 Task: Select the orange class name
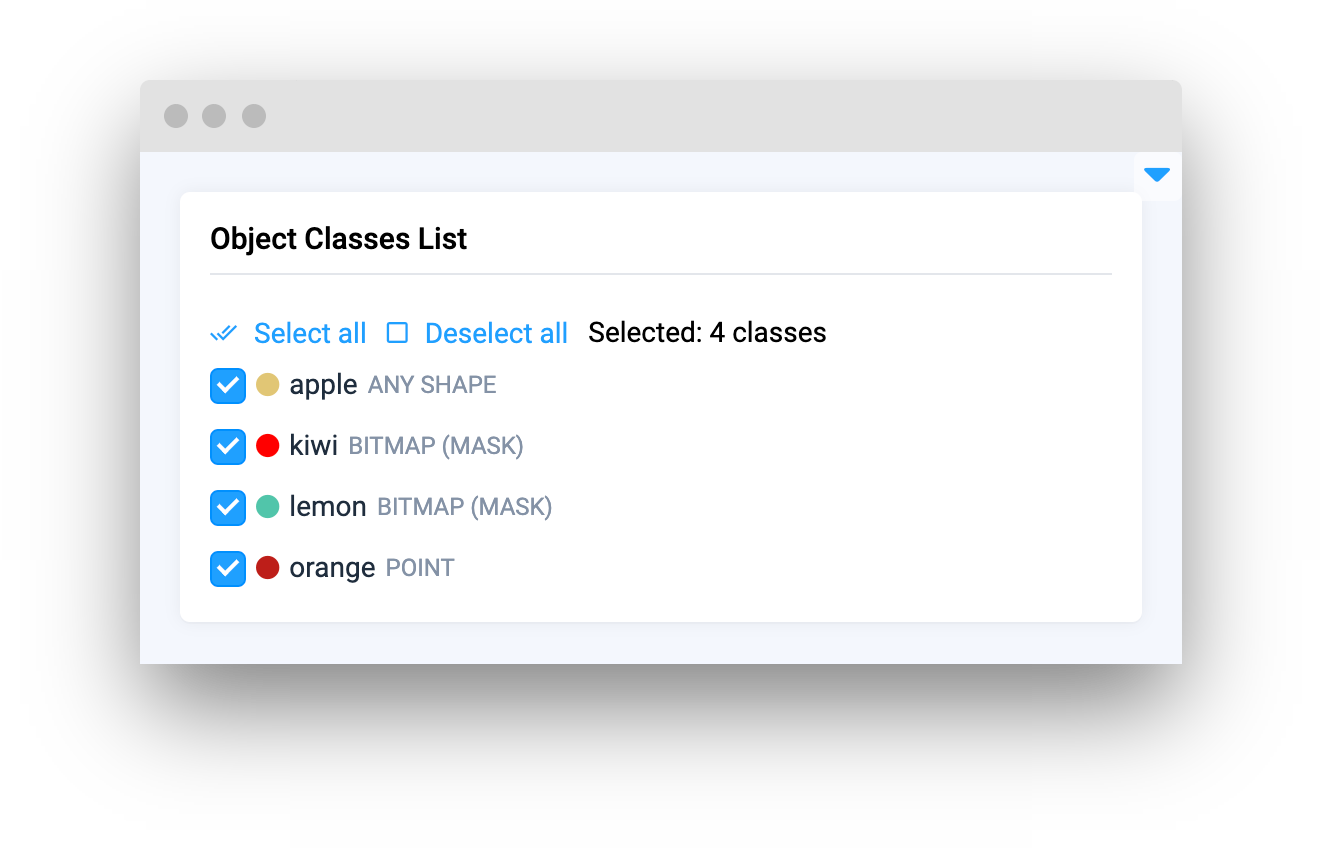click(332, 568)
